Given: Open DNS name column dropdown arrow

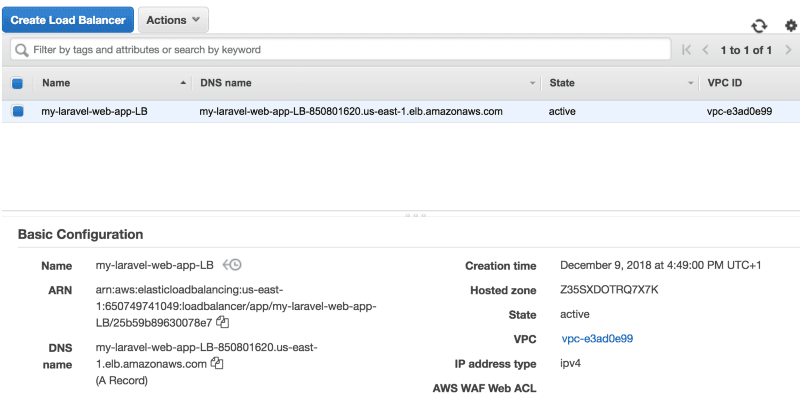Looking at the screenshot, I should point(533,83).
